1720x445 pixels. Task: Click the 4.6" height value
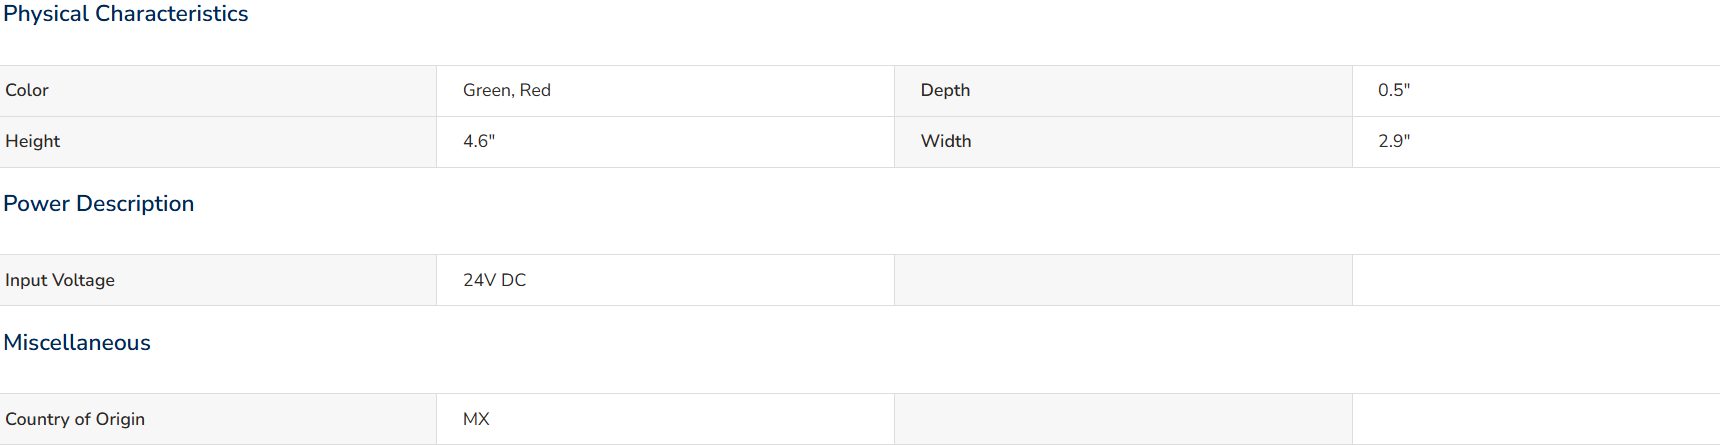tap(479, 141)
